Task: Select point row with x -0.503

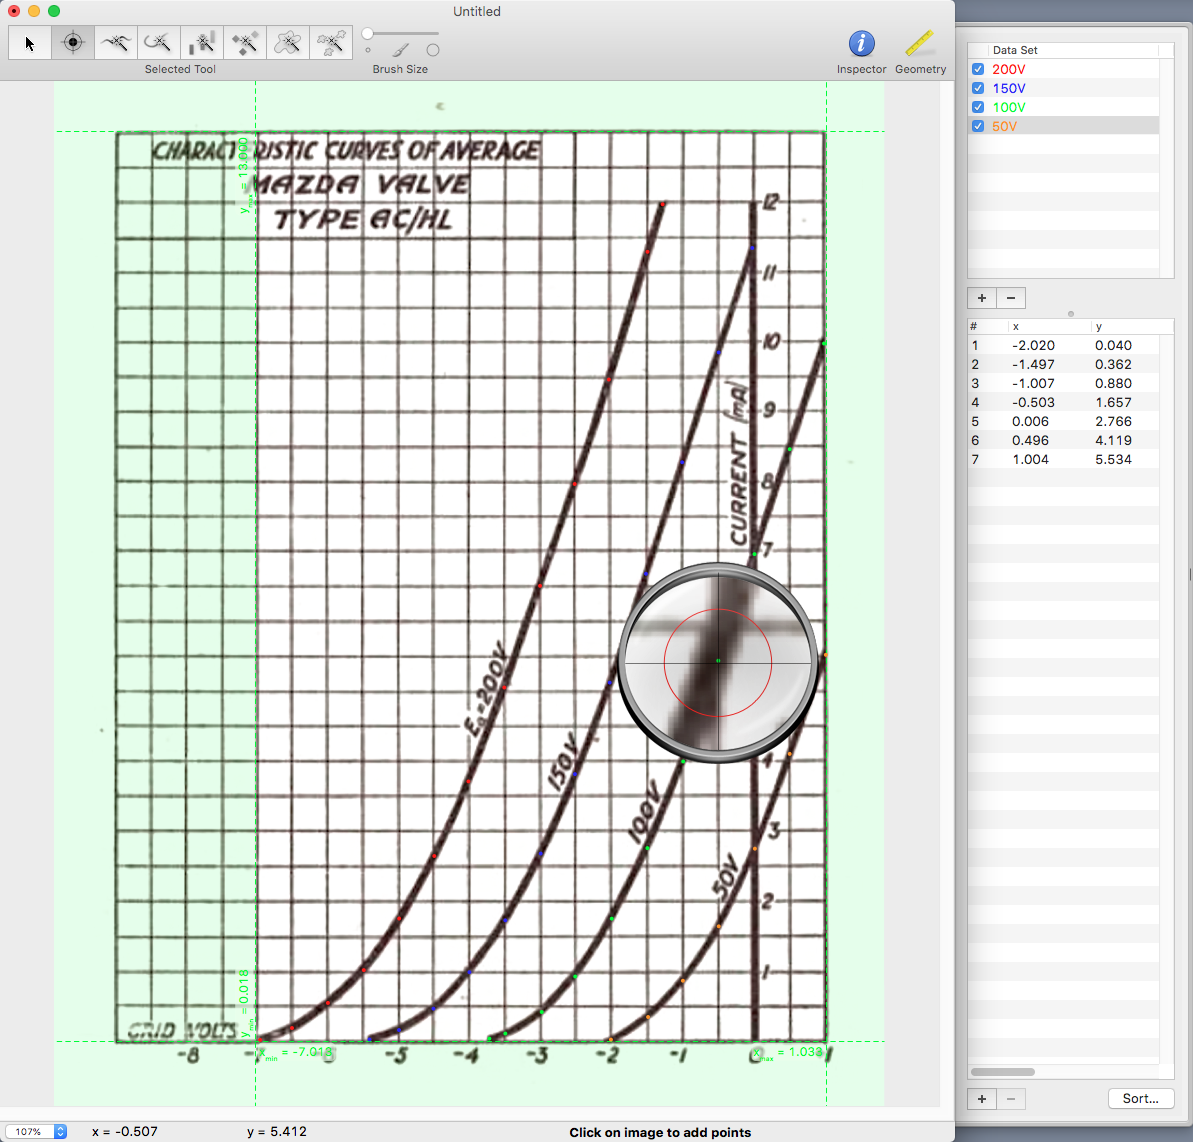Action: [x=1063, y=402]
